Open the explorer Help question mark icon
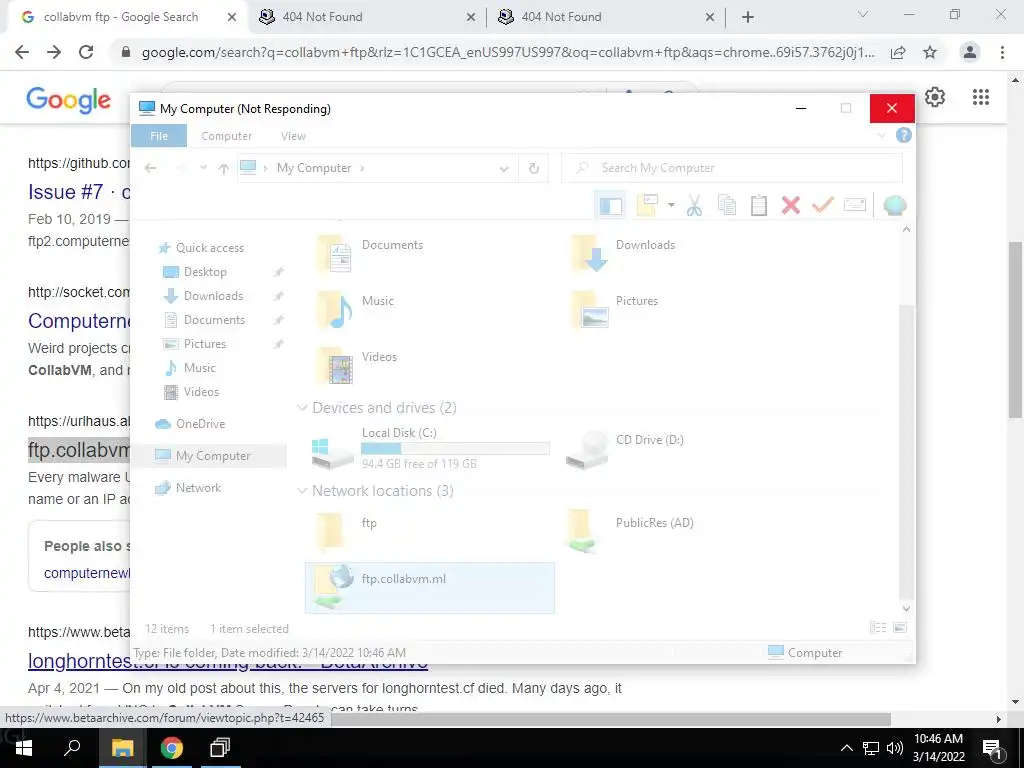The image size is (1024, 768). [x=904, y=135]
